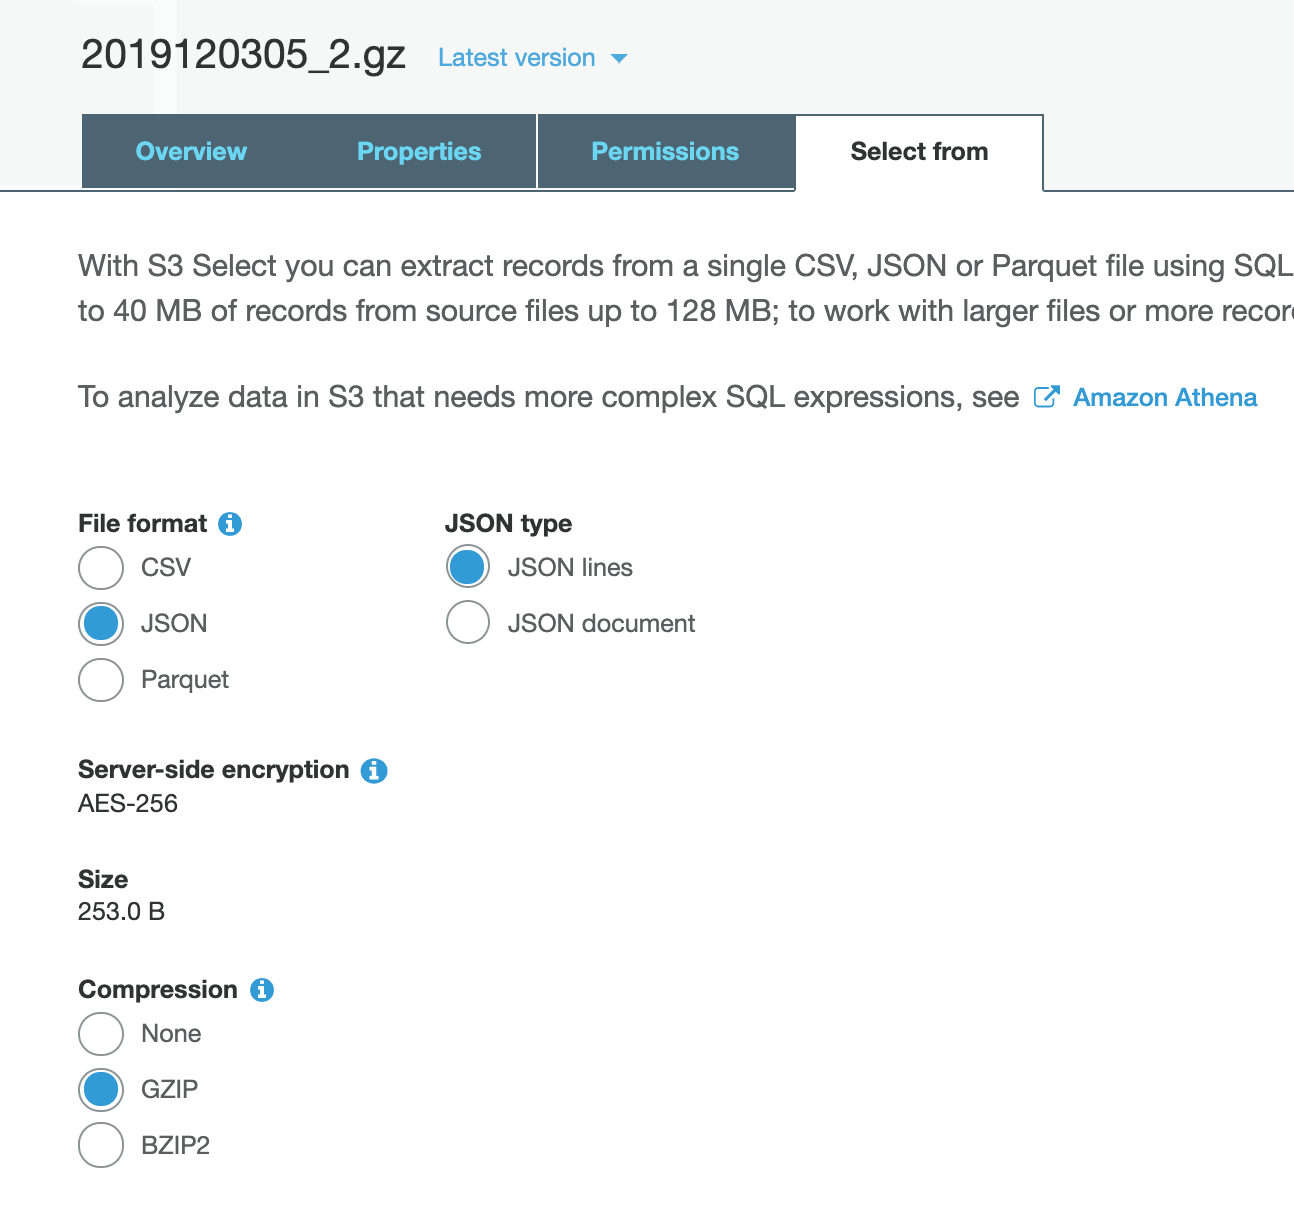1294x1222 pixels.
Task: Select the JSON file format option
Action: (101, 624)
